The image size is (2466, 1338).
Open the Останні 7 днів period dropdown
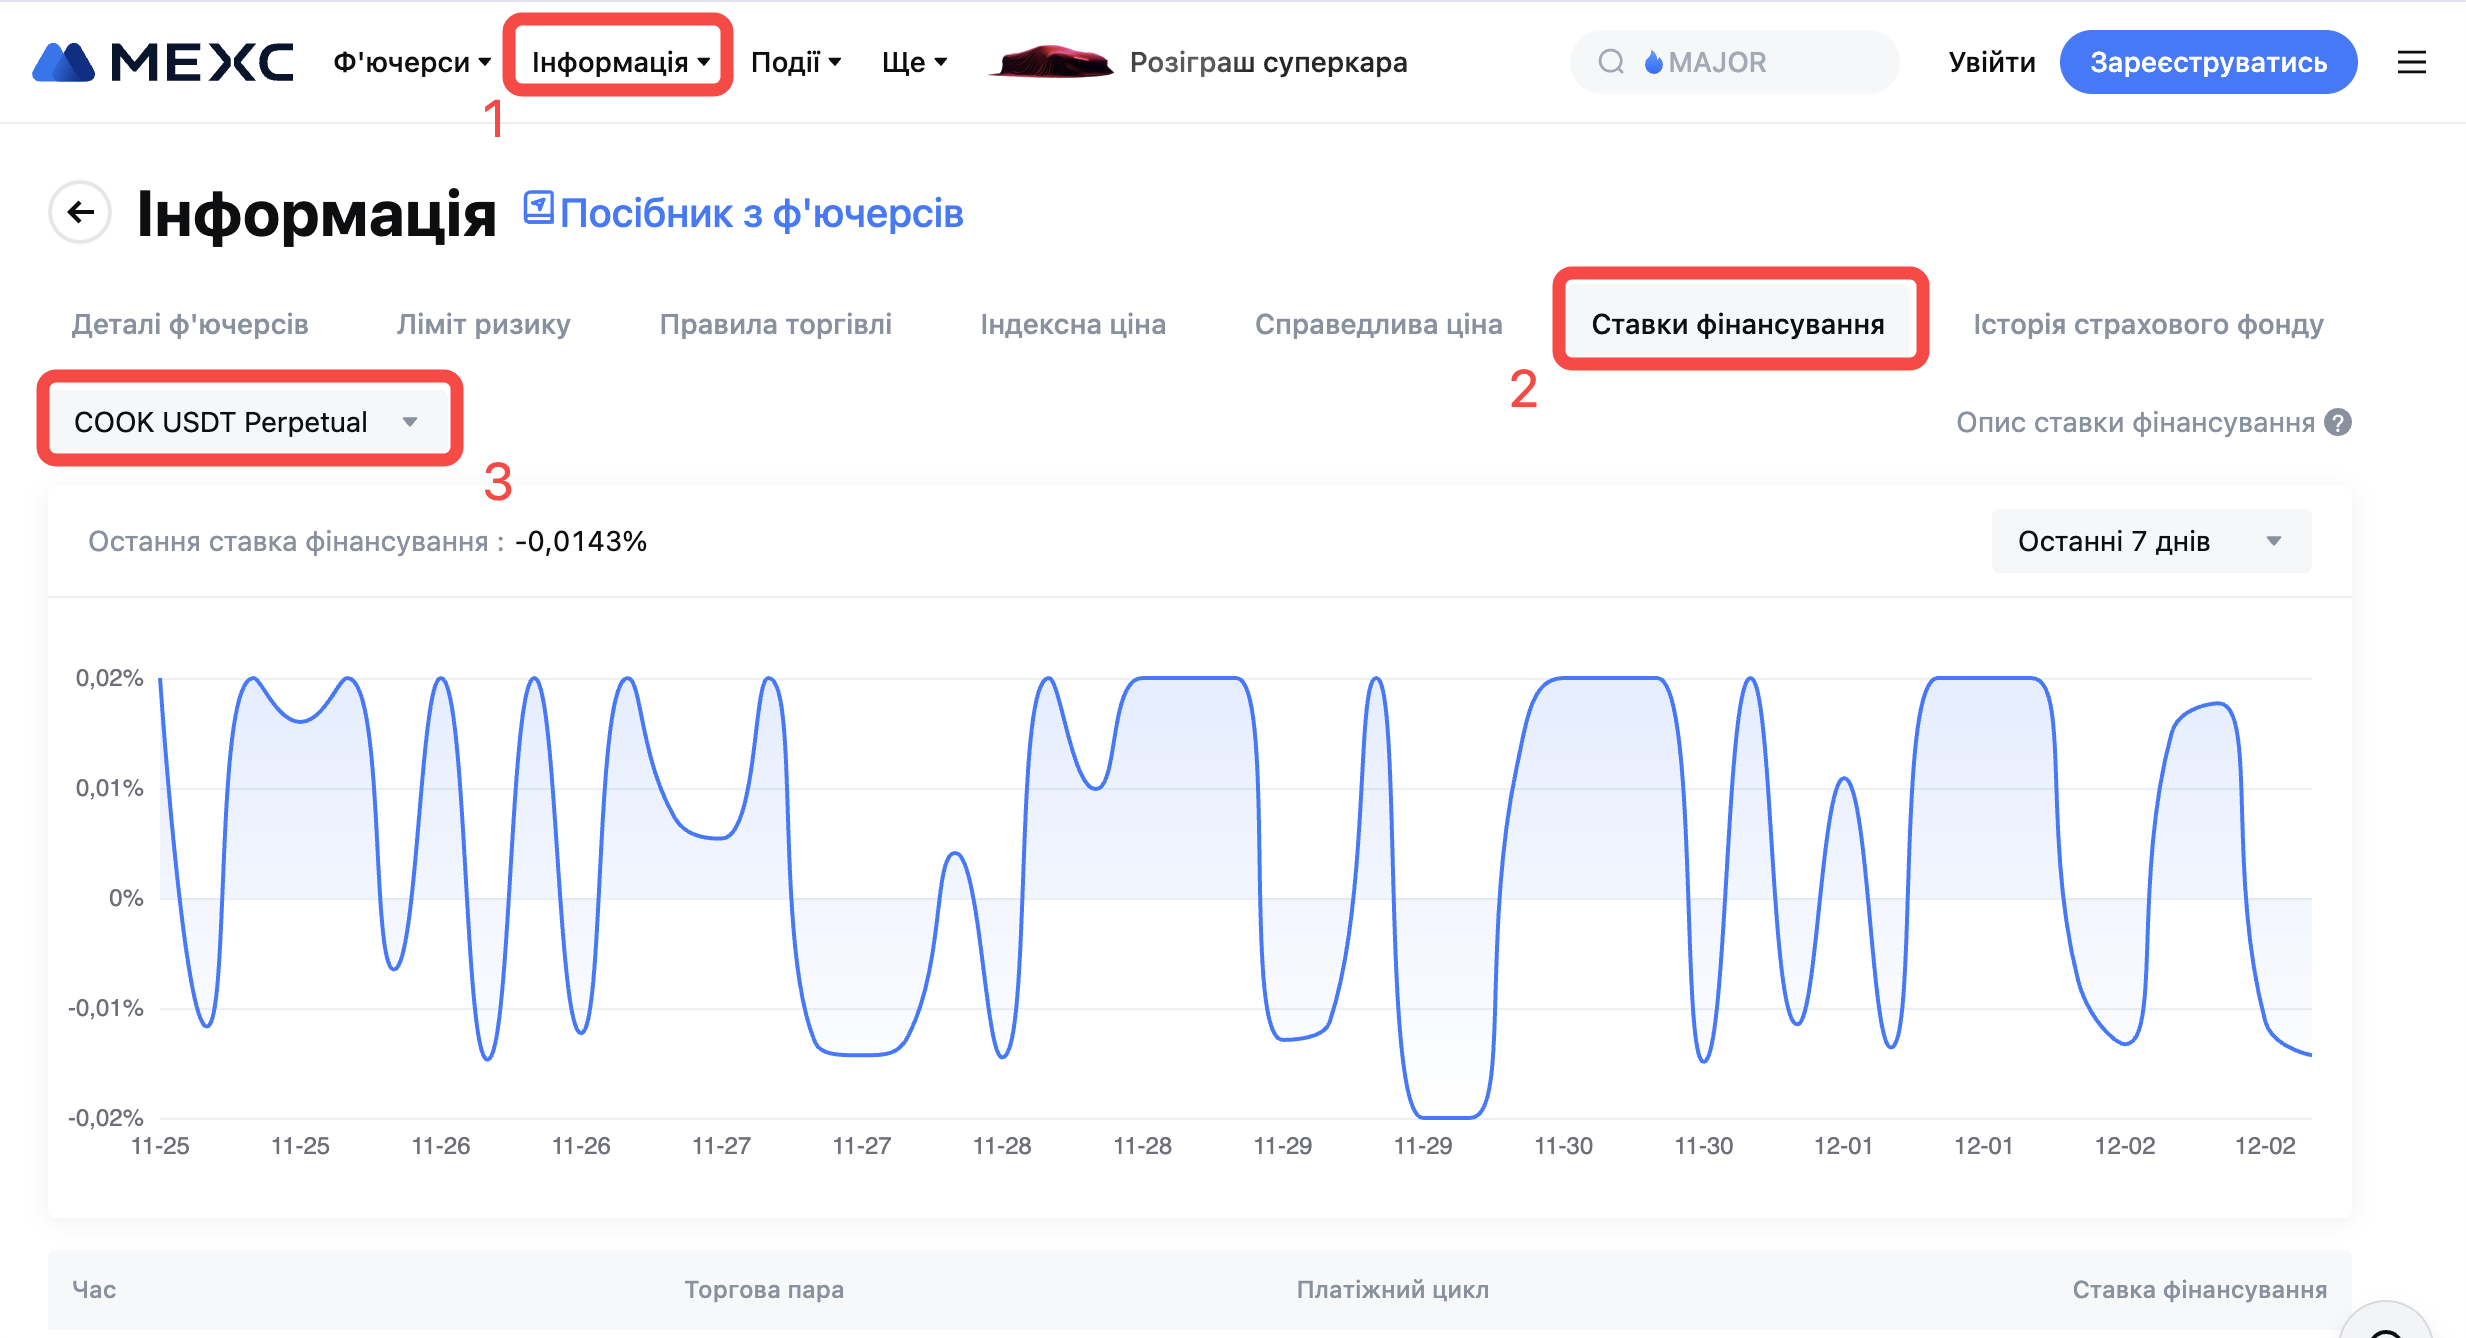point(2150,541)
